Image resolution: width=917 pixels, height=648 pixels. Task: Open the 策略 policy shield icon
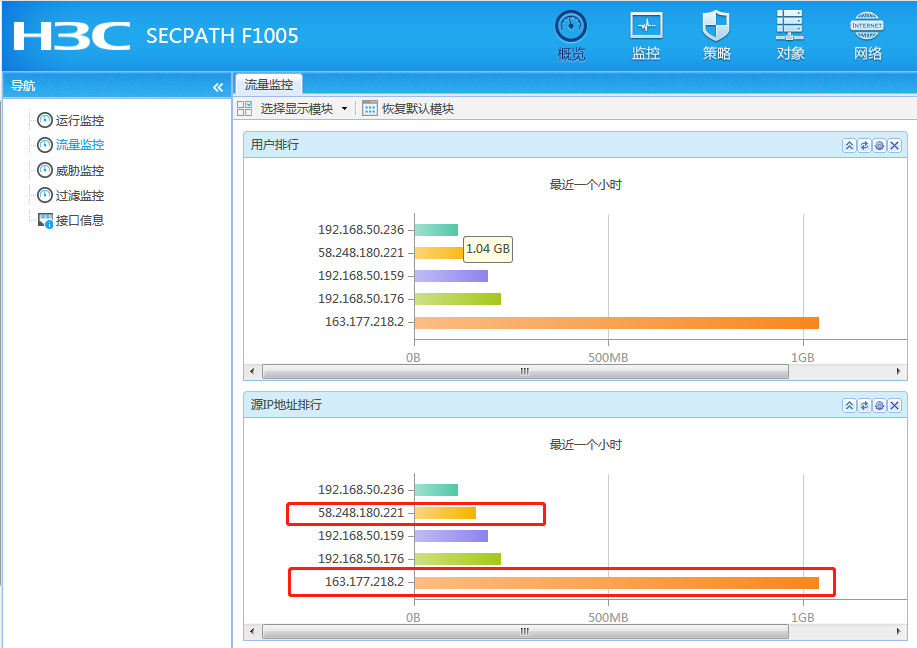pos(716,35)
